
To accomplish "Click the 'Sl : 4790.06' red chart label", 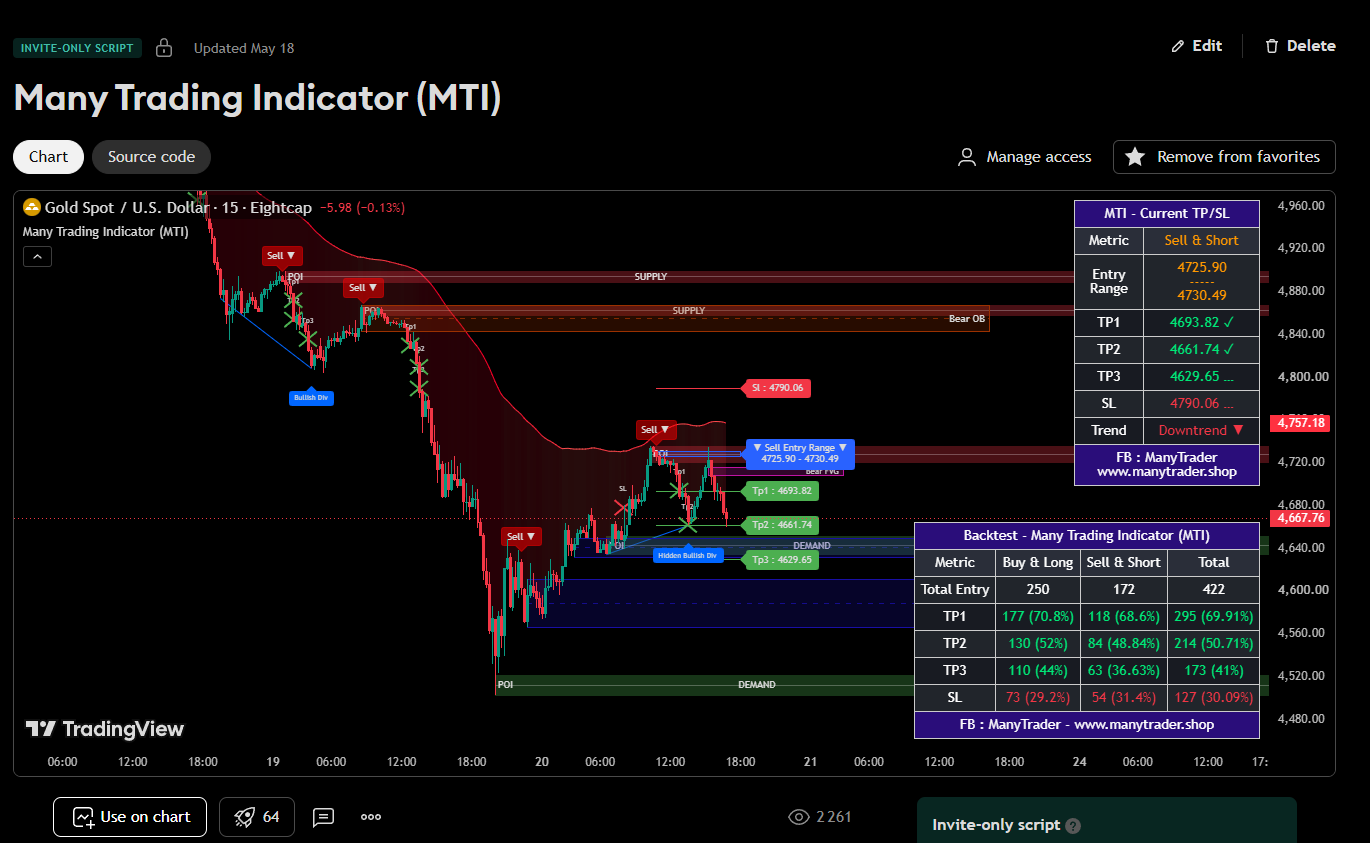I will tap(775, 388).
